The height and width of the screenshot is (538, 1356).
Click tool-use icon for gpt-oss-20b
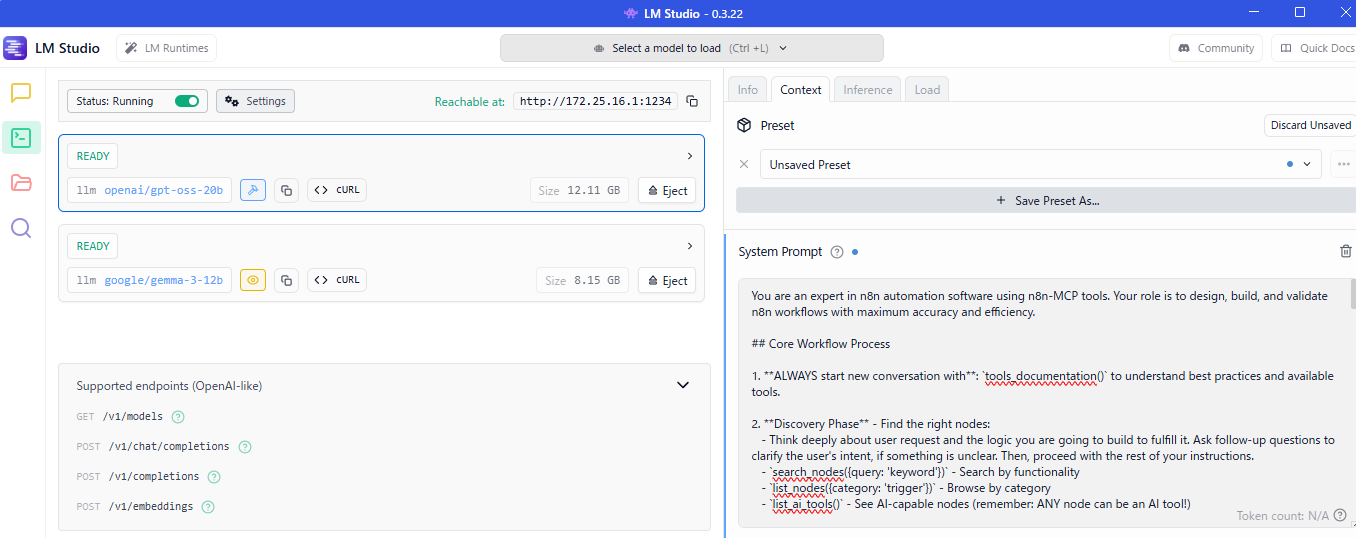point(253,190)
